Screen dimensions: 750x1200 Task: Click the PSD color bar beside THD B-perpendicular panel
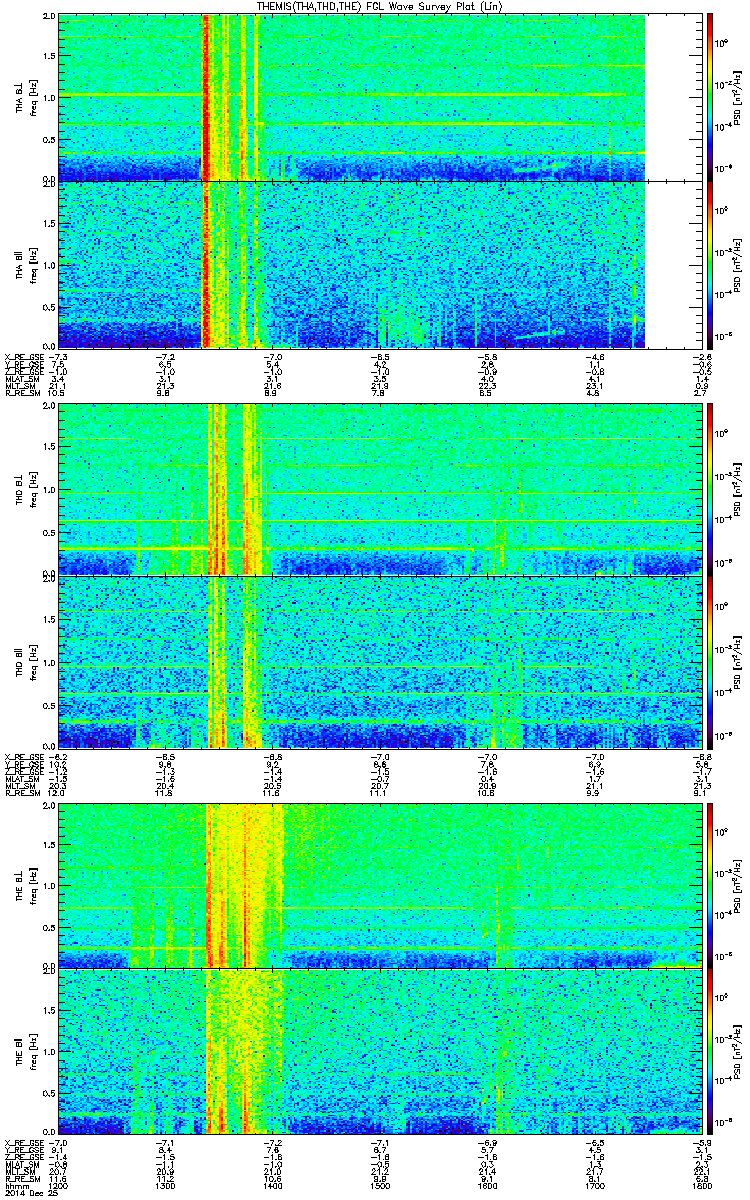[x=710, y=489]
